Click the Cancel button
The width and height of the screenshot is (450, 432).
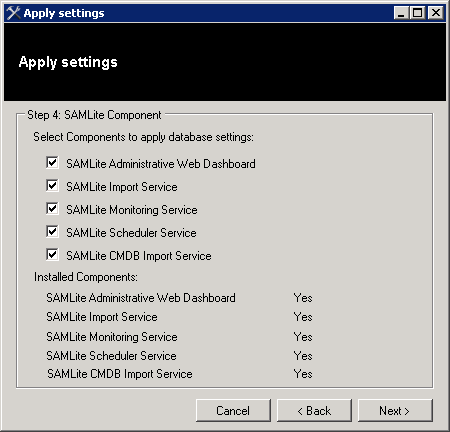click(233, 410)
